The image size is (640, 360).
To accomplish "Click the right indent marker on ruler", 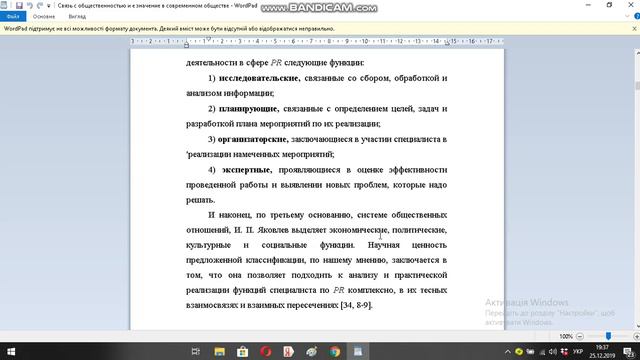I will (x=447, y=43).
